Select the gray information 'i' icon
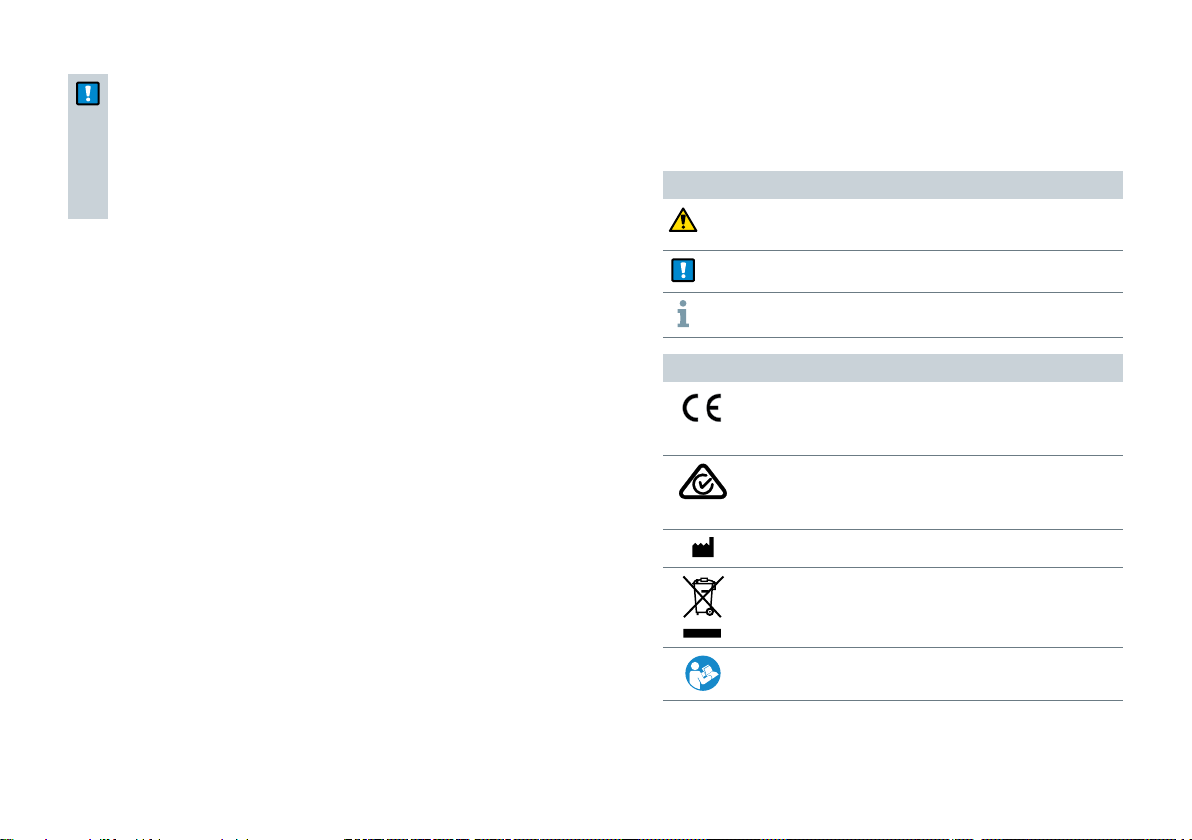 pos(683,314)
